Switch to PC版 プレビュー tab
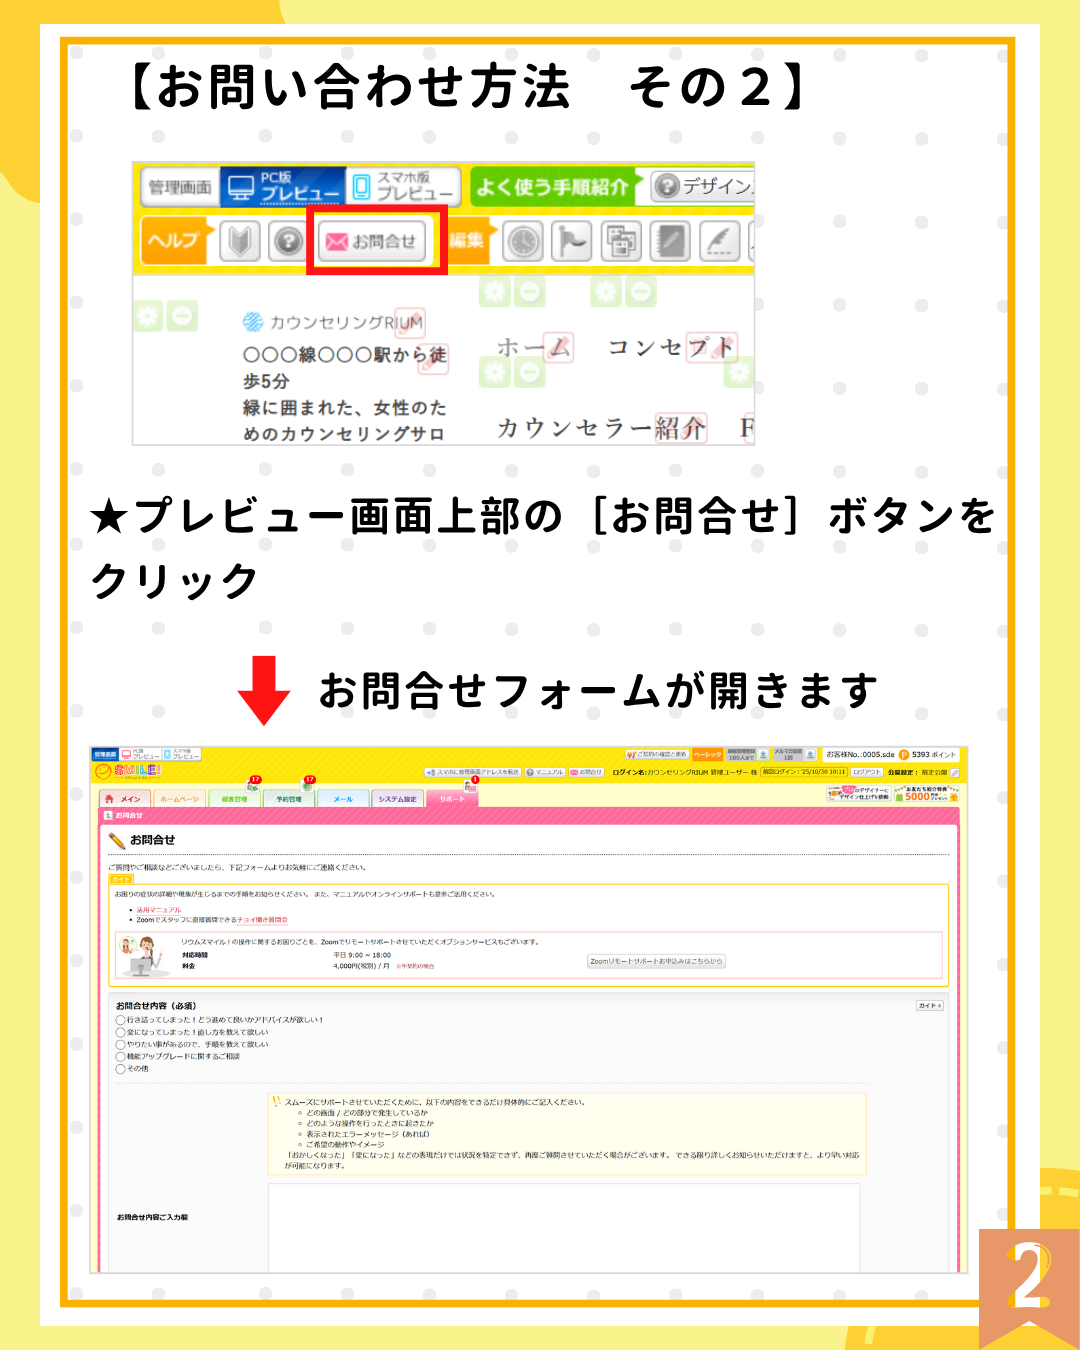Viewport: 1080px width, 1350px height. 283,186
